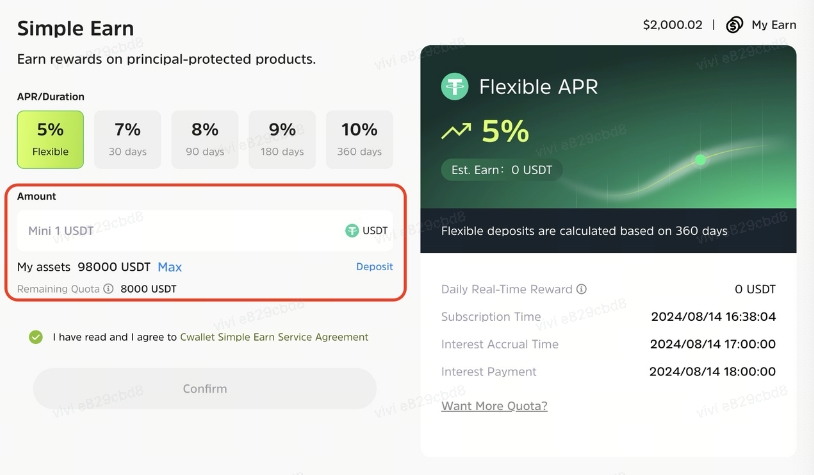This screenshot has height=475, width=814.
Task: Click the Max amount link
Action: click(x=170, y=267)
